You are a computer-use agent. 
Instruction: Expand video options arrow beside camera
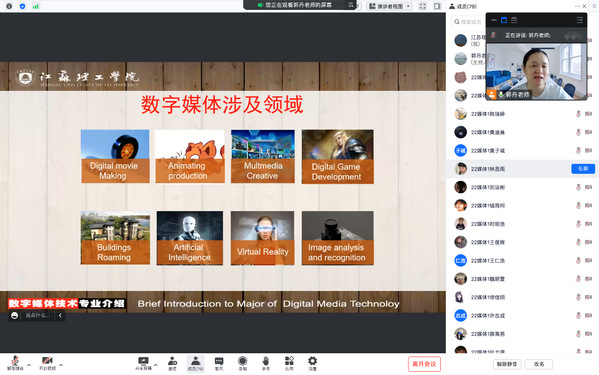(x=61, y=365)
